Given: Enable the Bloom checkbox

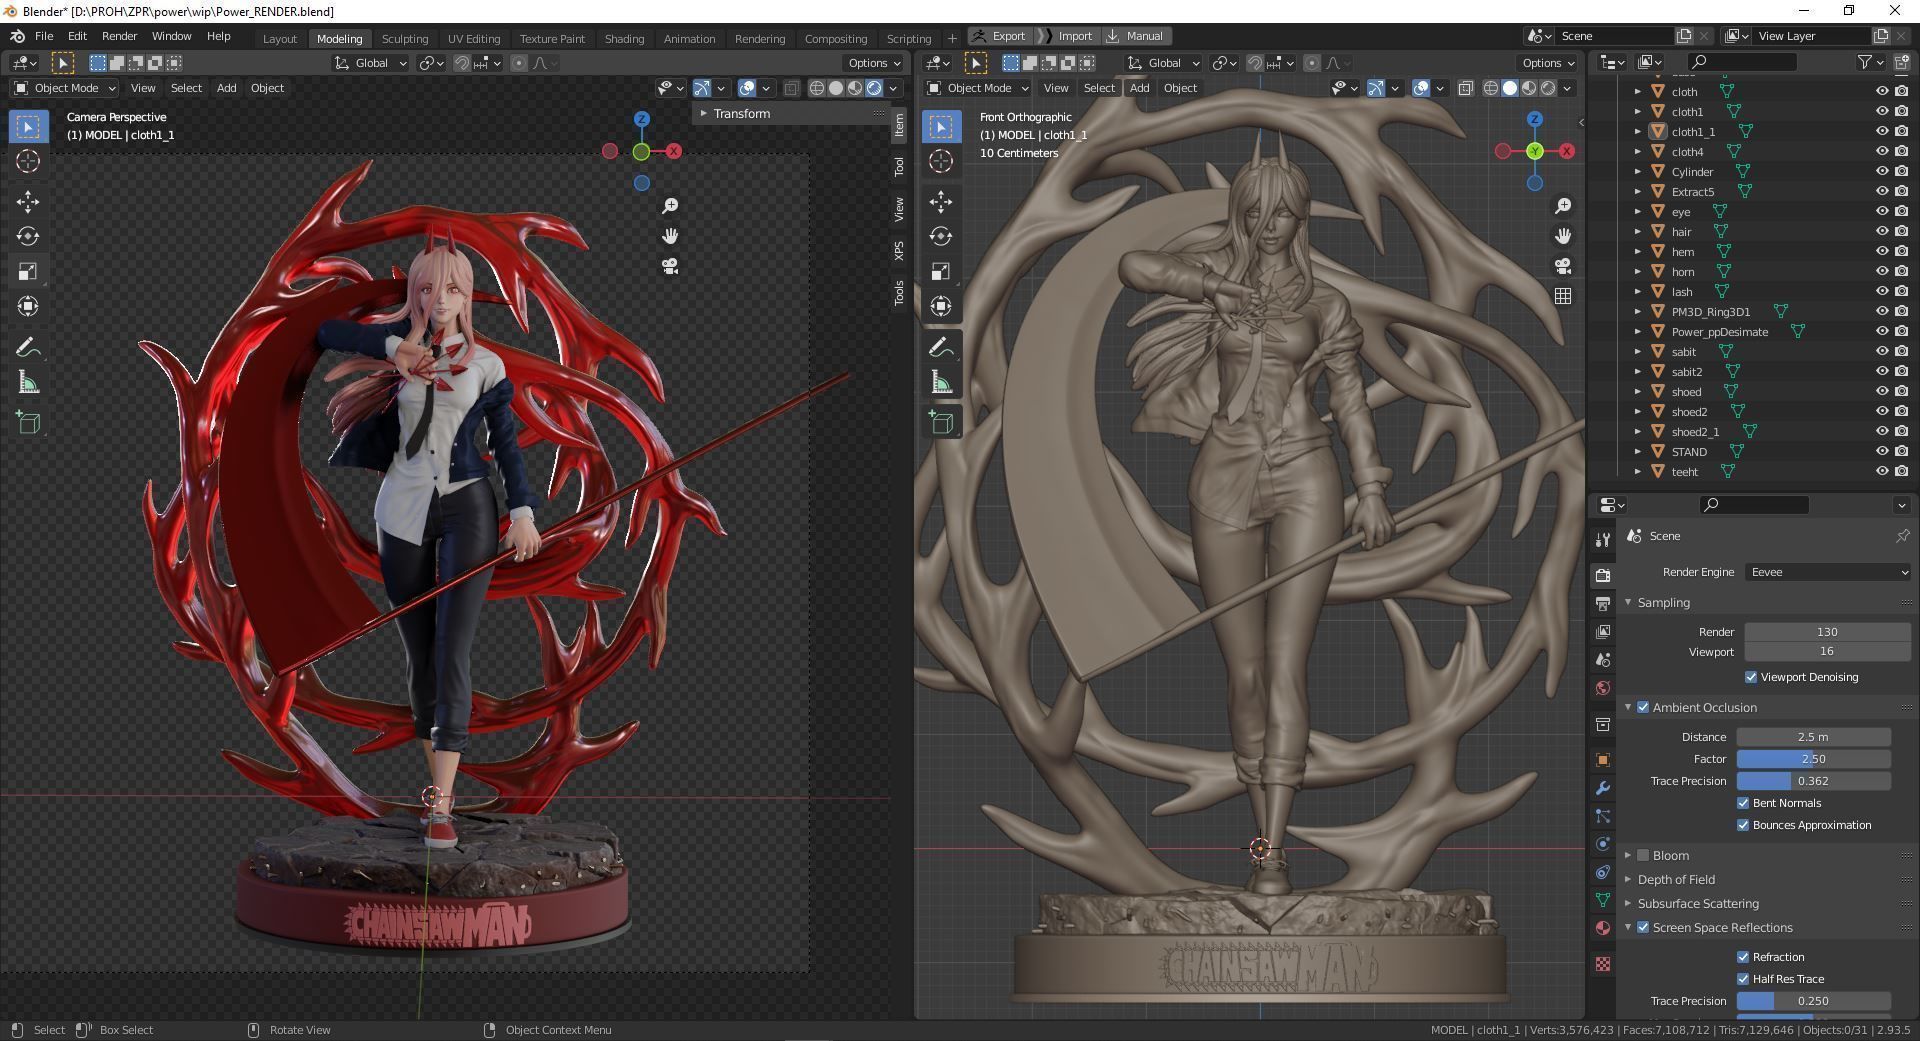Looking at the screenshot, I should click(1643, 855).
